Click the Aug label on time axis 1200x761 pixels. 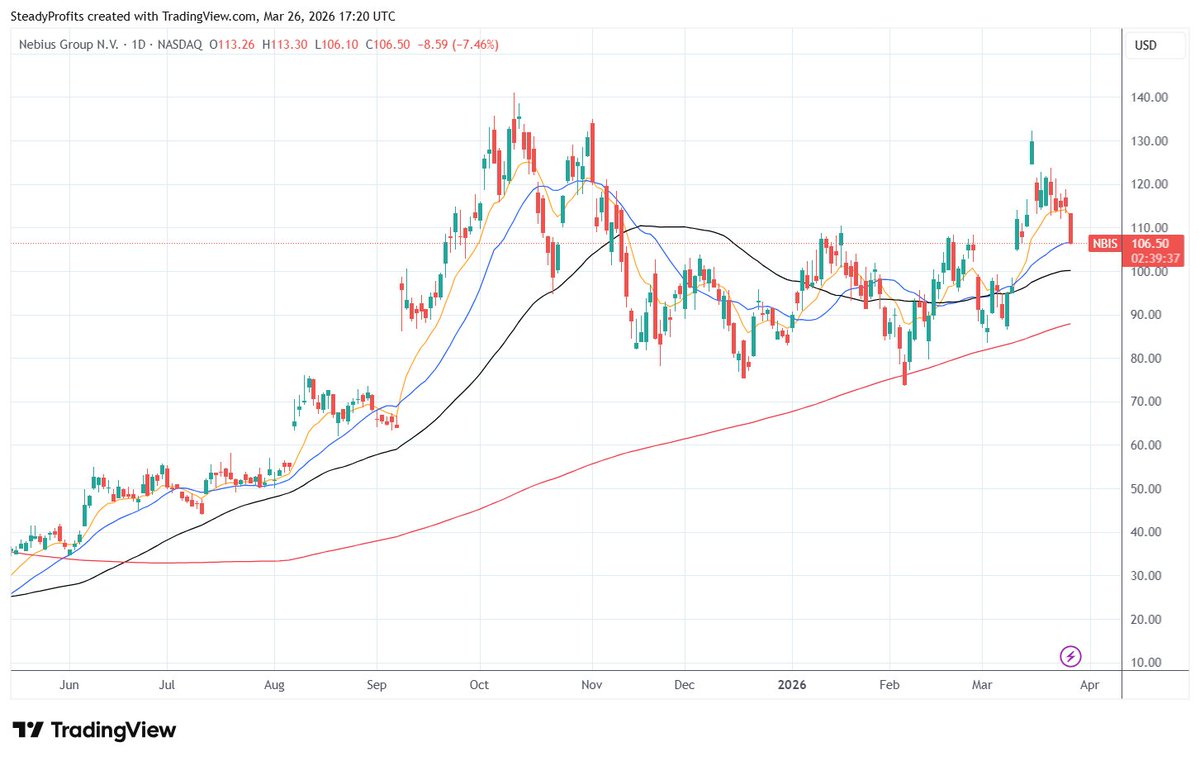[x=275, y=686]
